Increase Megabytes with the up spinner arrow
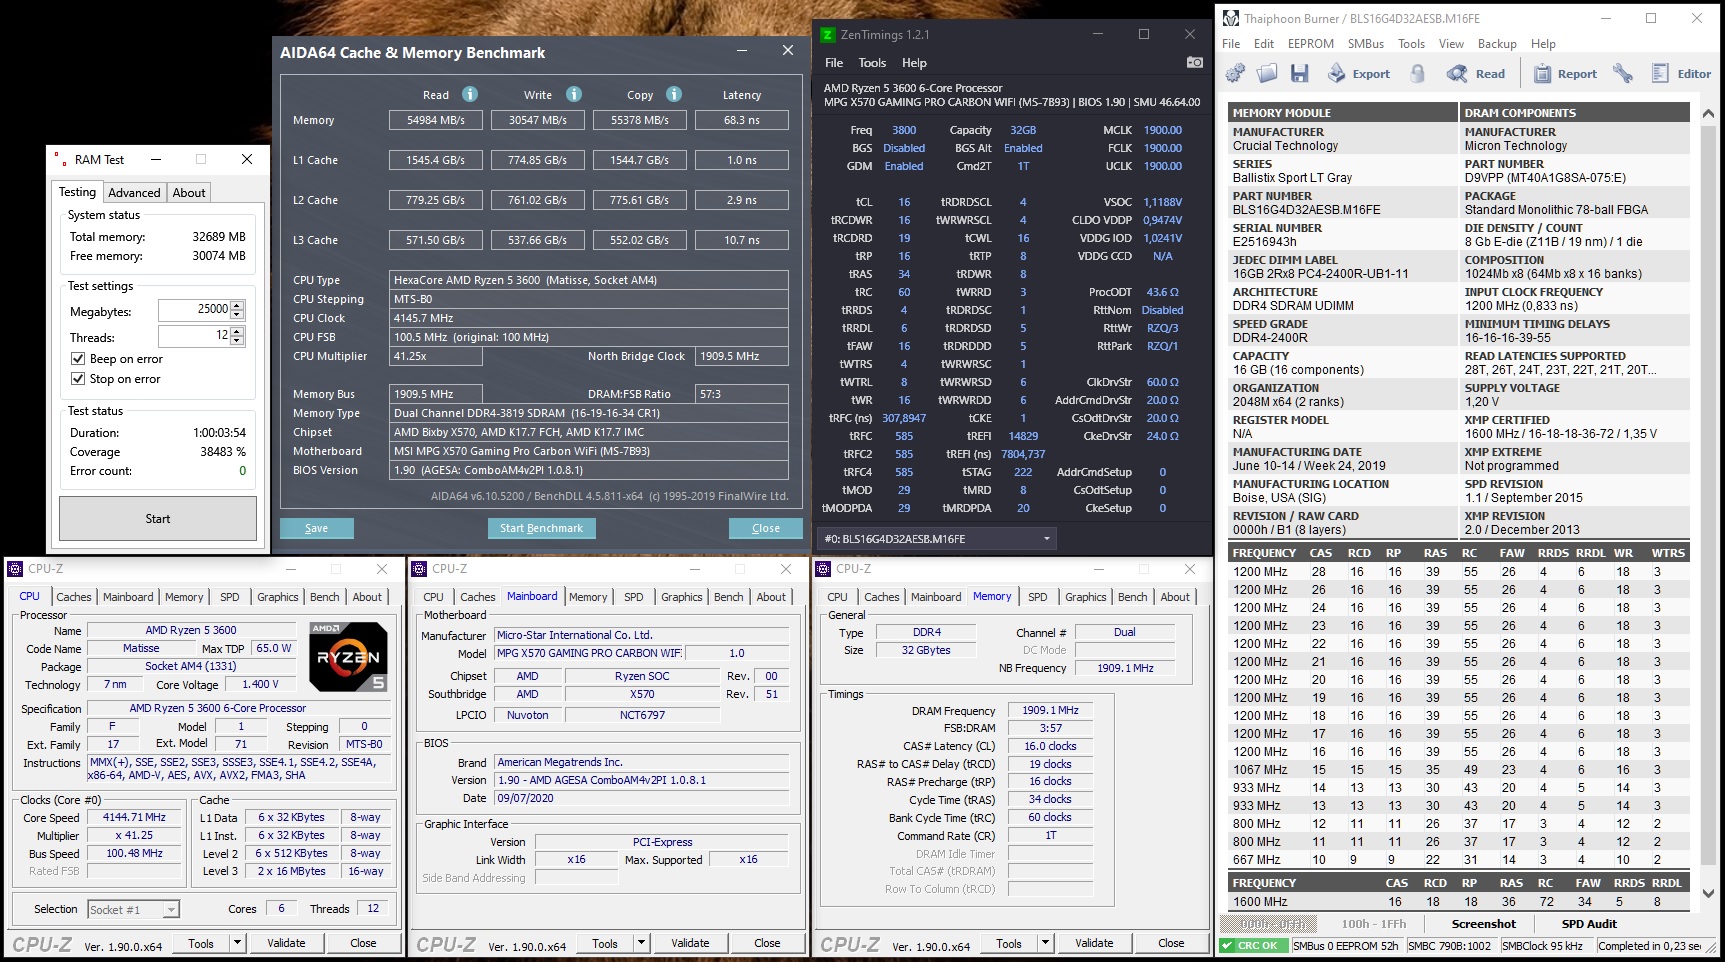Image resolution: width=1725 pixels, height=962 pixels. tap(237, 306)
